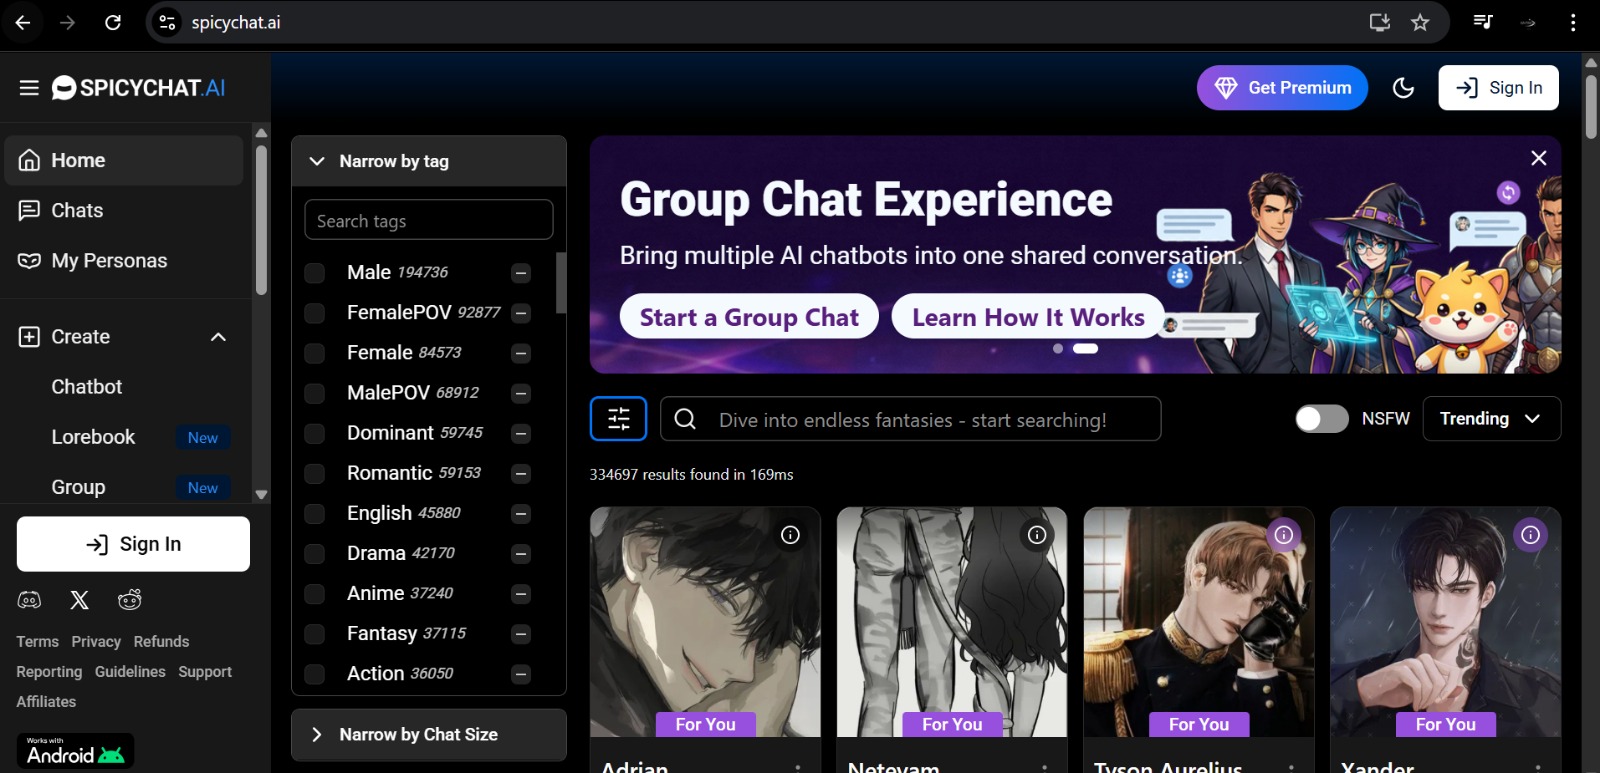This screenshot has height=773, width=1600.
Task: Bookmark this page with star icon
Action: pyautogui.click(x=1420, y=22)
